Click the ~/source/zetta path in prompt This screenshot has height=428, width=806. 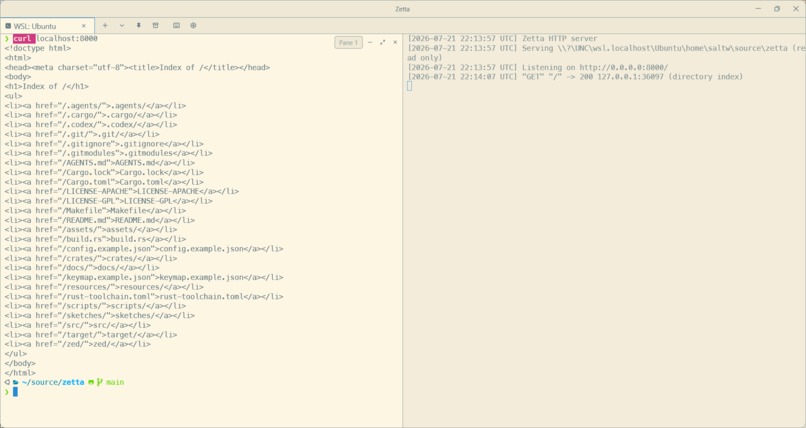coord(53,382)
